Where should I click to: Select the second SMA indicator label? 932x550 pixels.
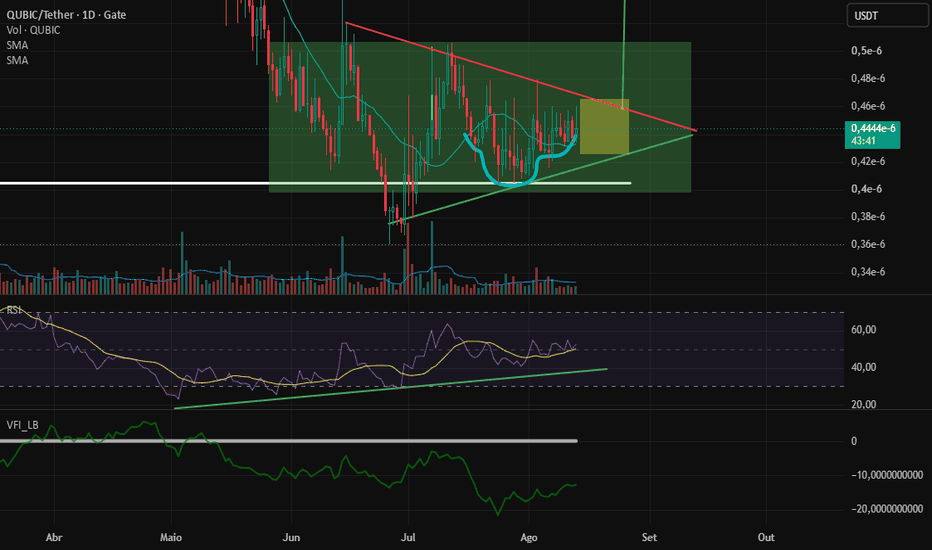tap(17, 60)
